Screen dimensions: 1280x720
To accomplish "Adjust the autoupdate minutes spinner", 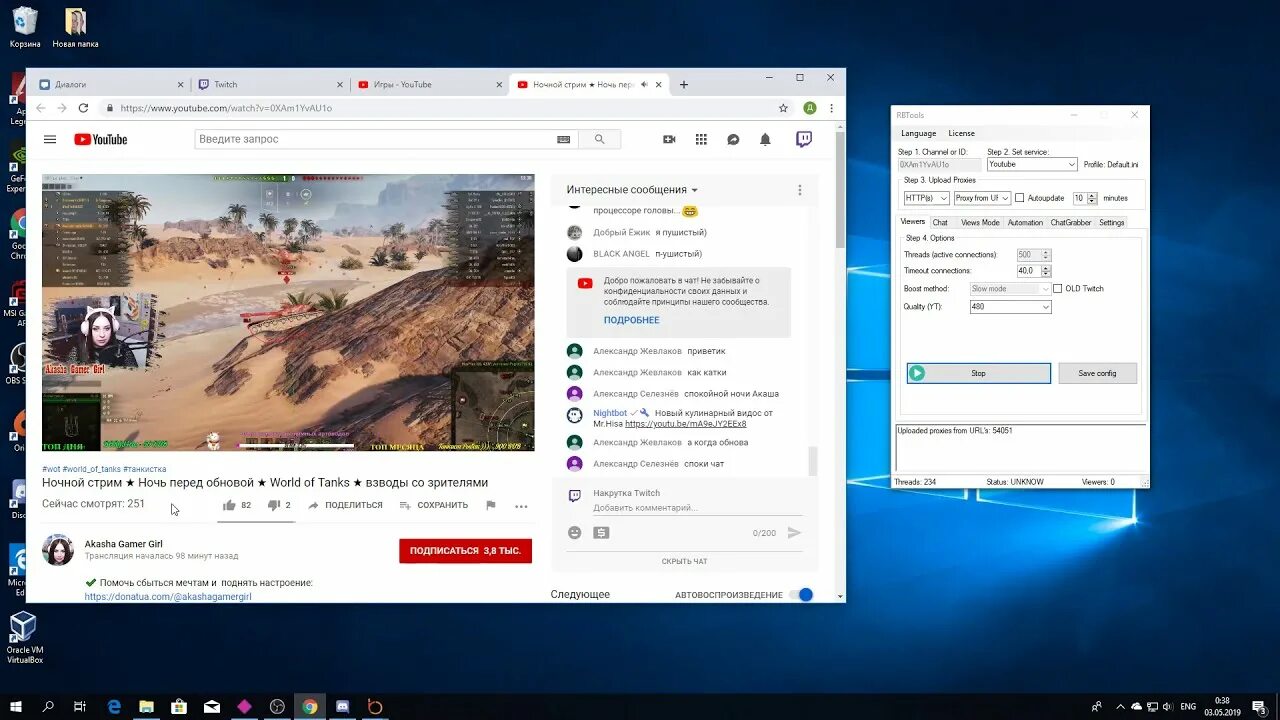I will [1092, 198].
